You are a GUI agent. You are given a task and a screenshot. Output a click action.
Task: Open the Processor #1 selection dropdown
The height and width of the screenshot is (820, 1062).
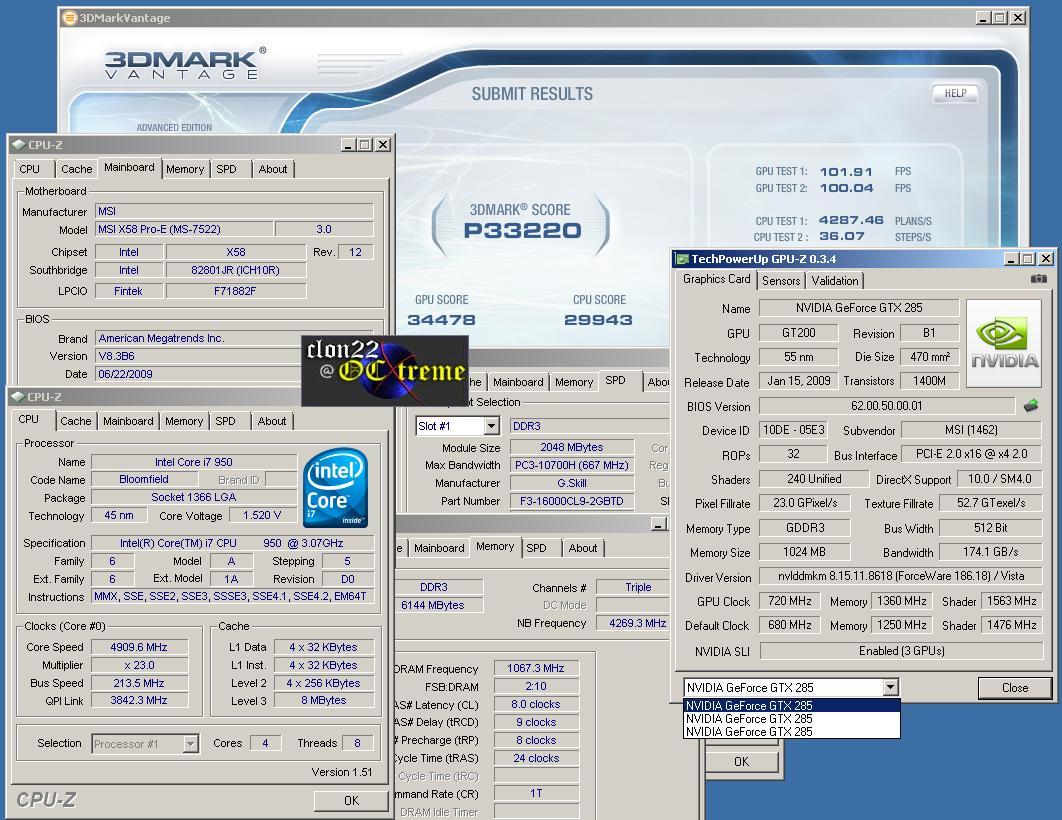coord(191,743)
